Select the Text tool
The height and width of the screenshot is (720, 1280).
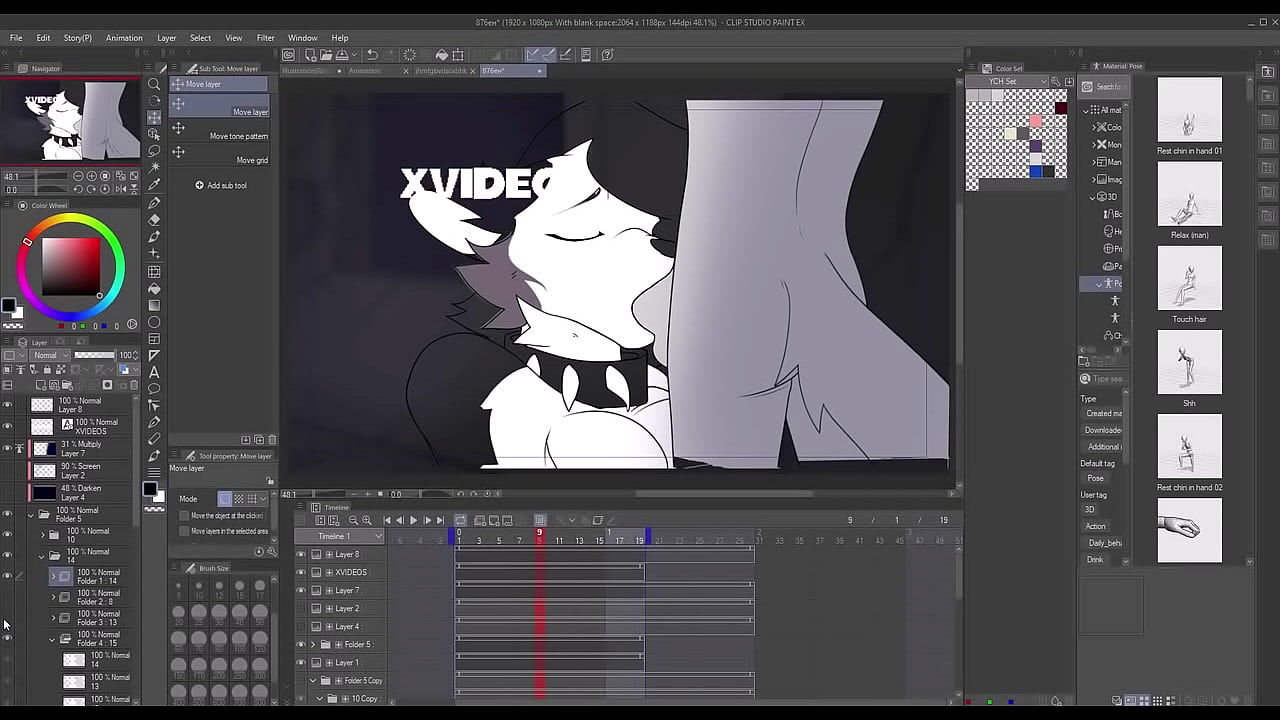click(x=154, y=372)
